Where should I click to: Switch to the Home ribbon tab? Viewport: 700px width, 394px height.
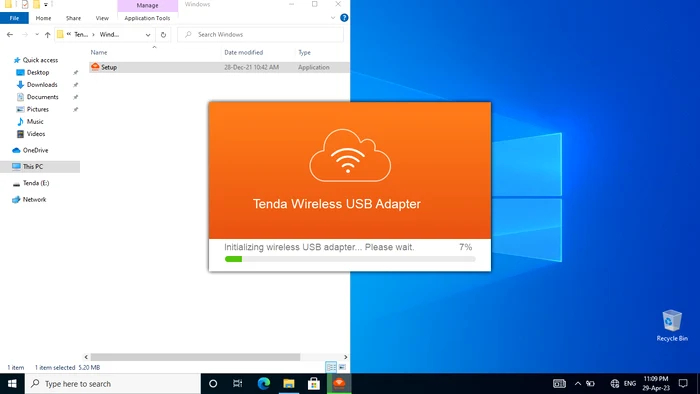point(43,18)
